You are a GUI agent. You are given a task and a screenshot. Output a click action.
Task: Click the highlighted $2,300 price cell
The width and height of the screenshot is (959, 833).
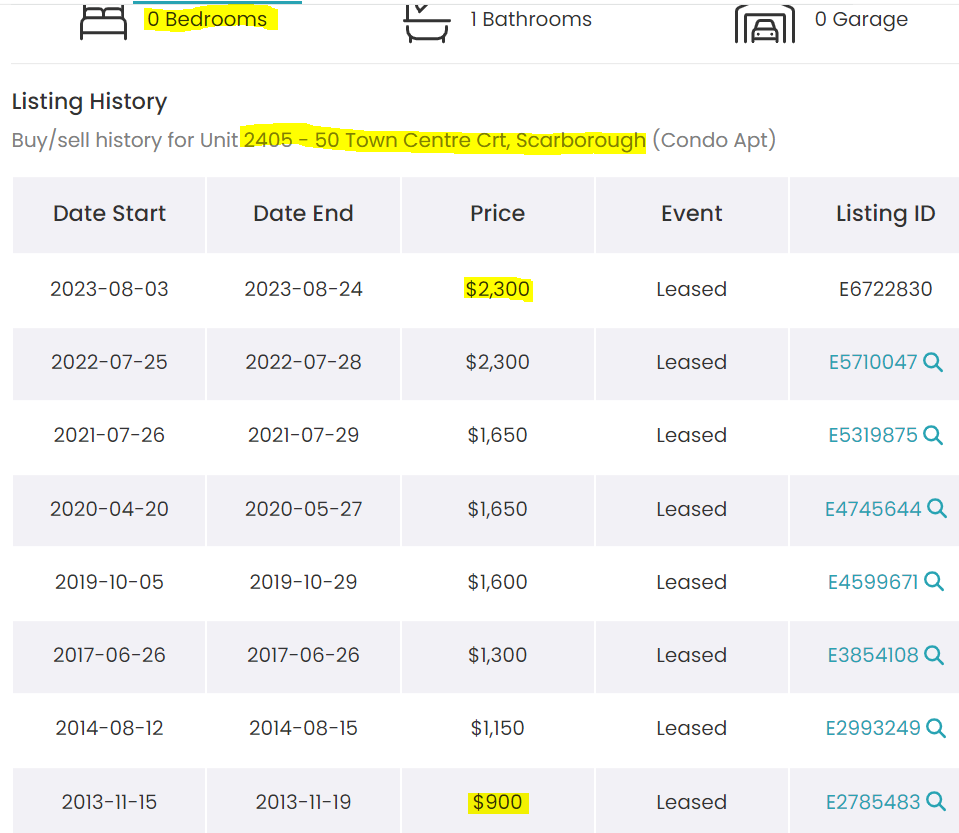[x=498, y=289]
